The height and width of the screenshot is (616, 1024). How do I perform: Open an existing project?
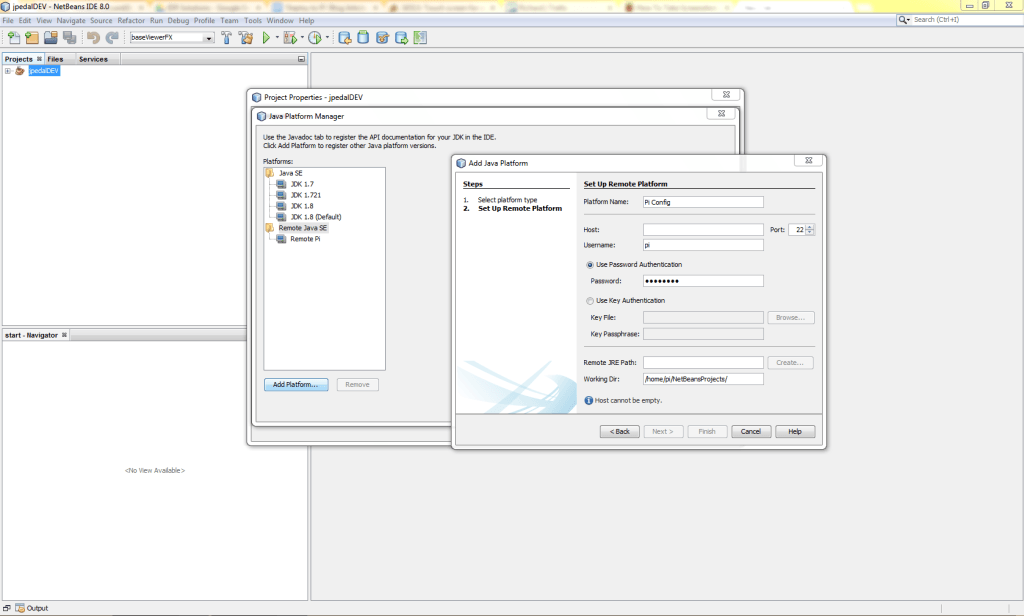click(x=53, y=37)
